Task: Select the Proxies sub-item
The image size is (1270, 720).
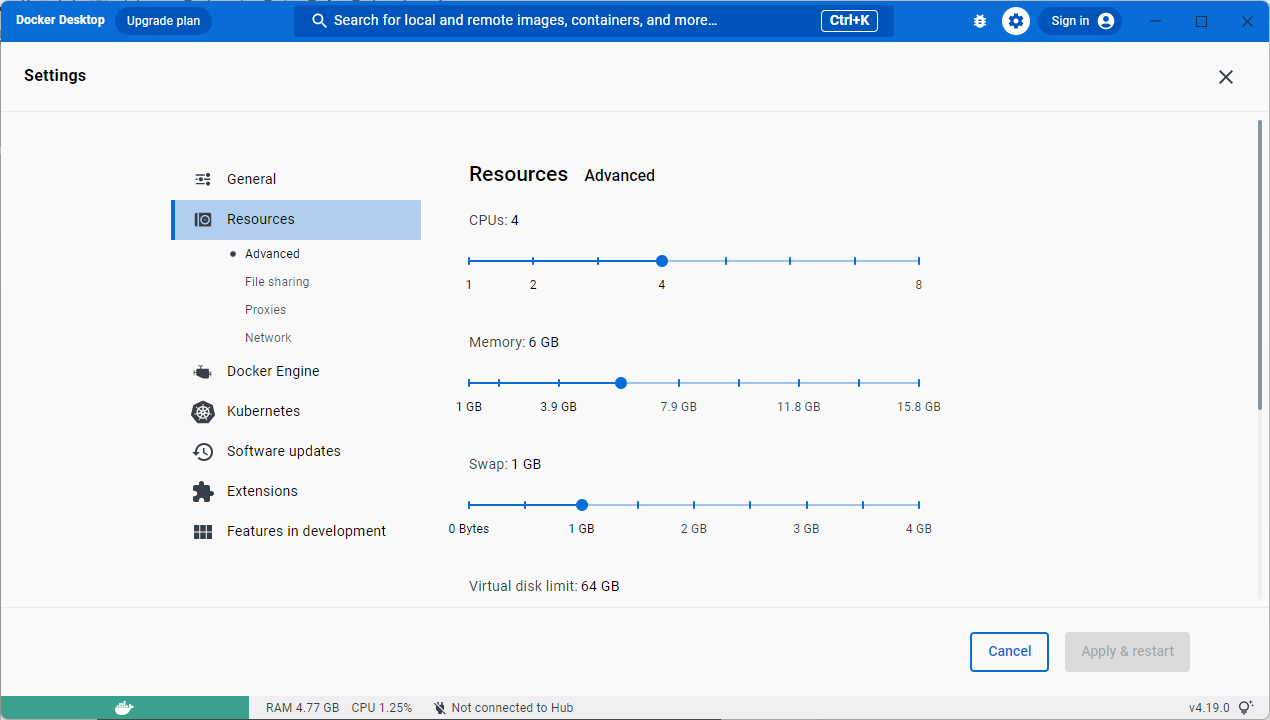Action: (265, 310)
